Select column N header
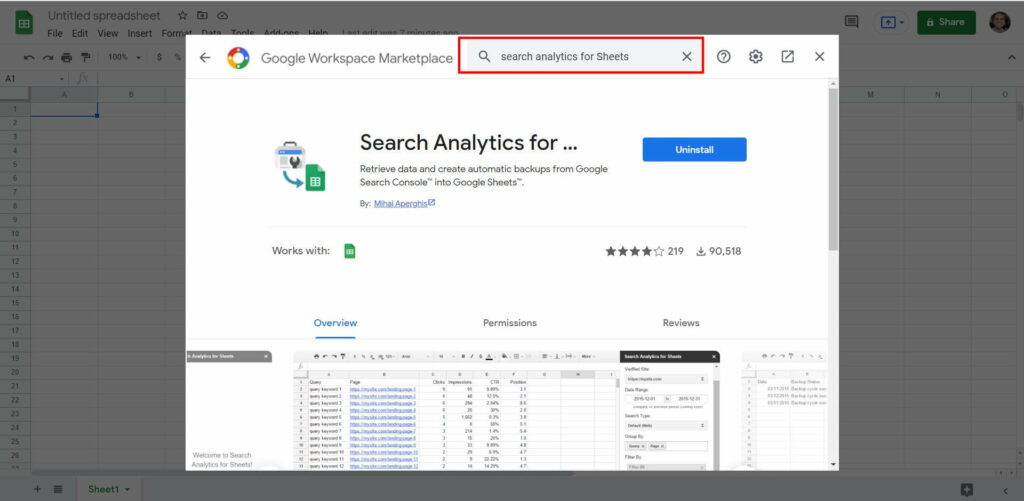Viewport: 1024px width, 501px height. click(x=938, y=95)
